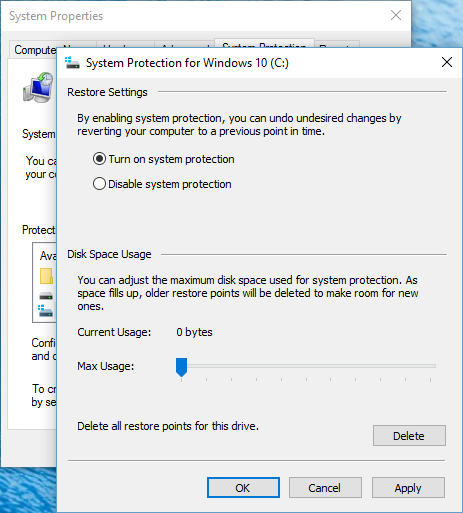Screen dimensions: 463x513
Task: Click the drive icon in dialog title
Action: (x=72, y=62)
